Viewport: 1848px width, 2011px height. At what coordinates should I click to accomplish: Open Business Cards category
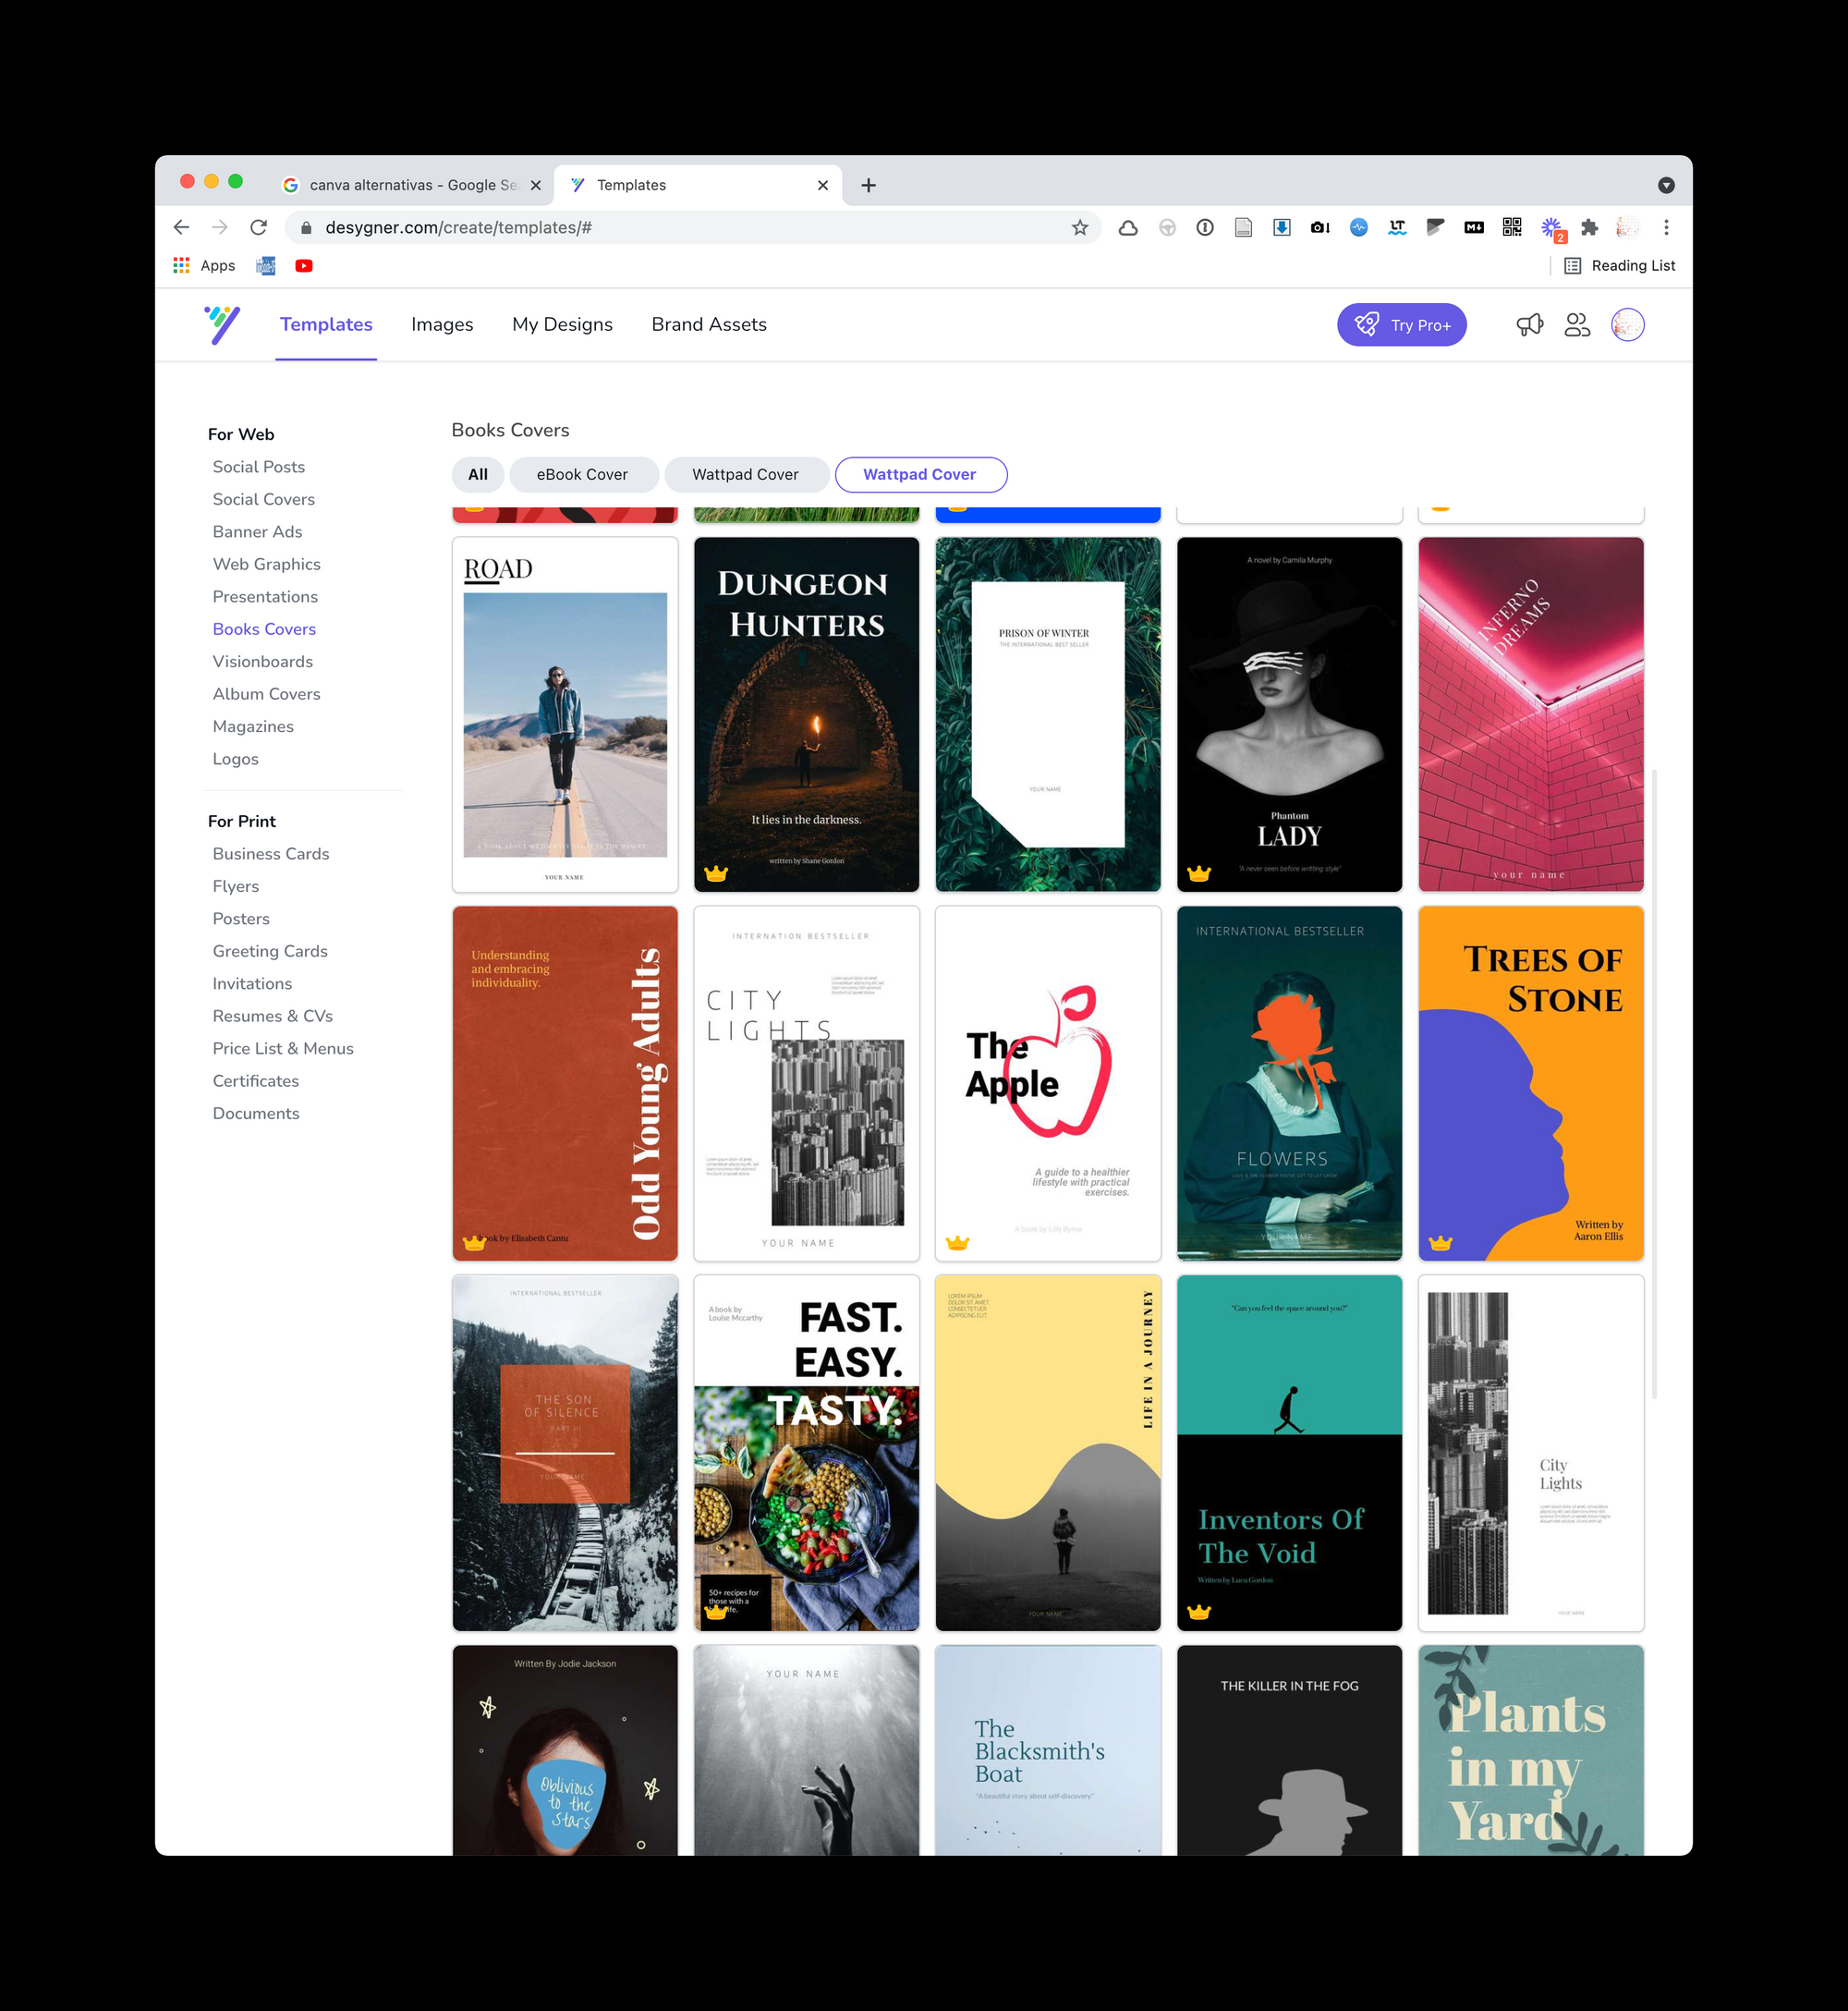pyautogui.click(x=271, y=854)
